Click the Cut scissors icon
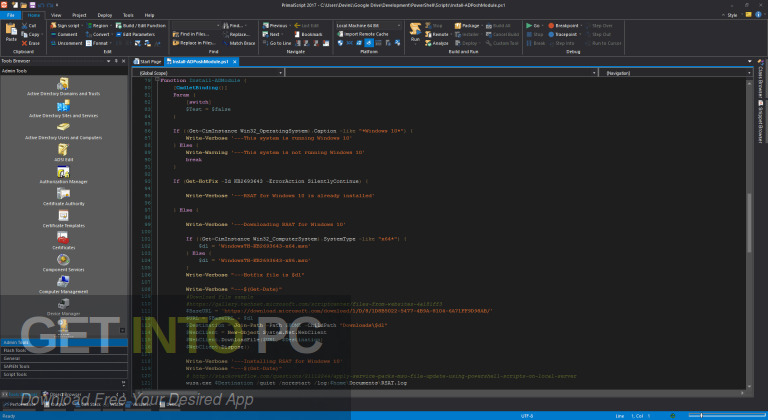The width and height of the screenshot is (768, 420). [24, 25]
